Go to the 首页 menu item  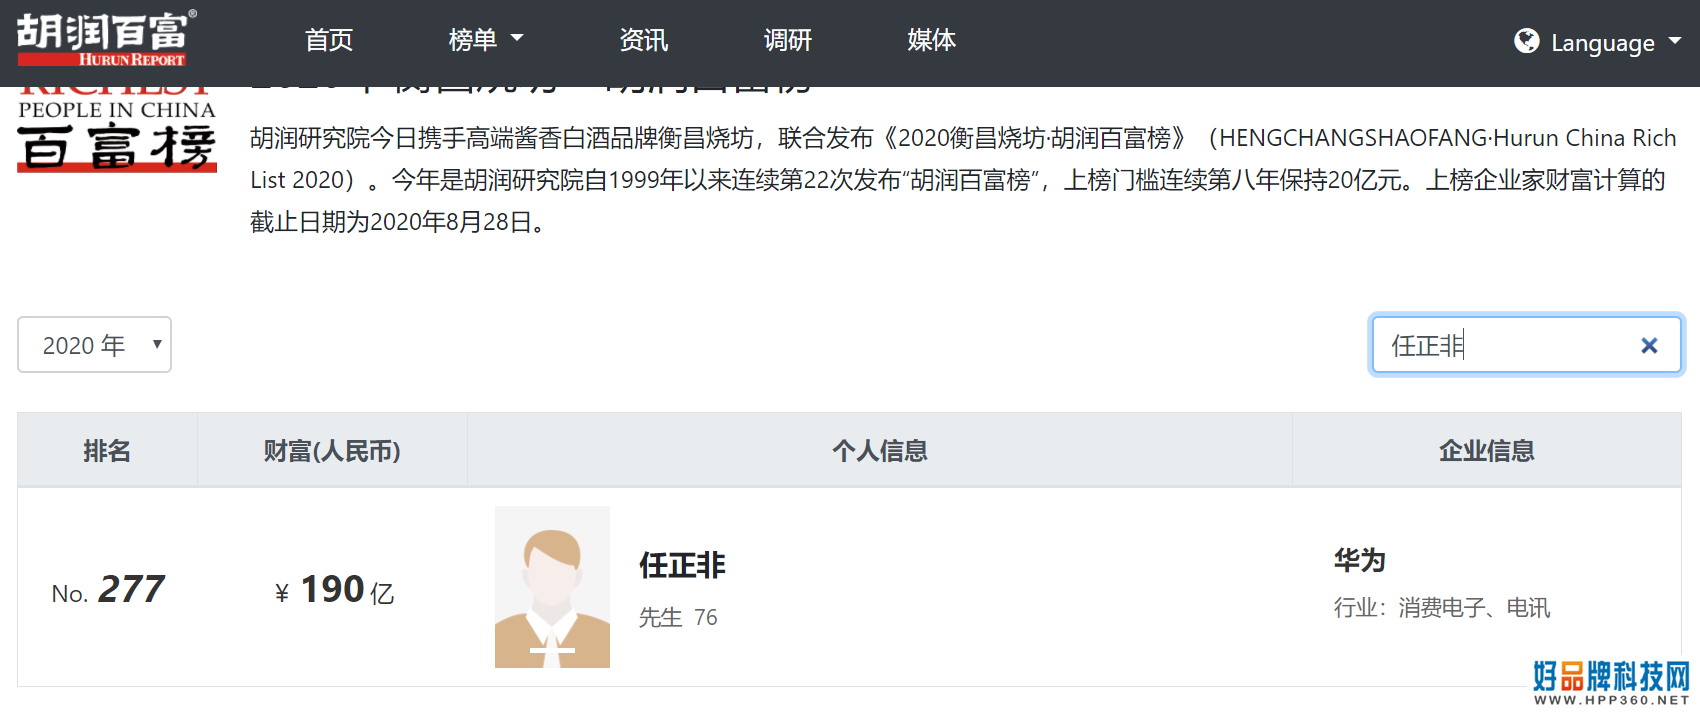[329, 40]
